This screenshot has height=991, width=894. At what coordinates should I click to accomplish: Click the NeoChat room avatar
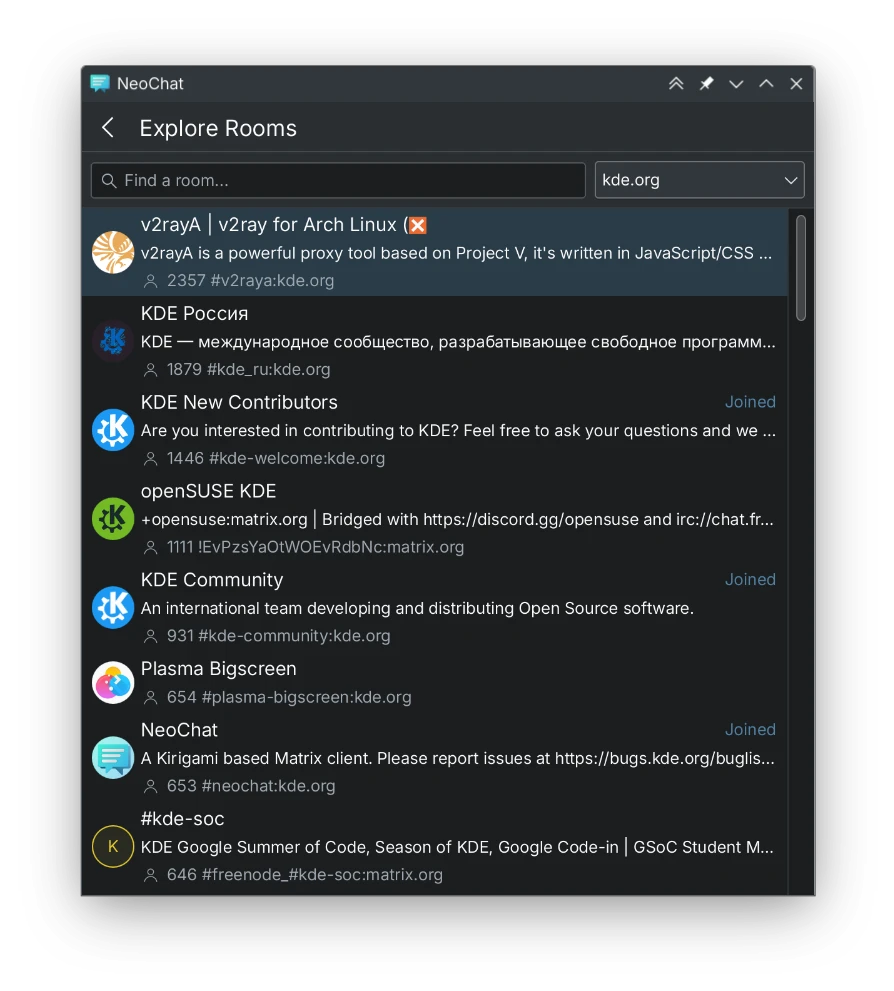pos(113,757)
